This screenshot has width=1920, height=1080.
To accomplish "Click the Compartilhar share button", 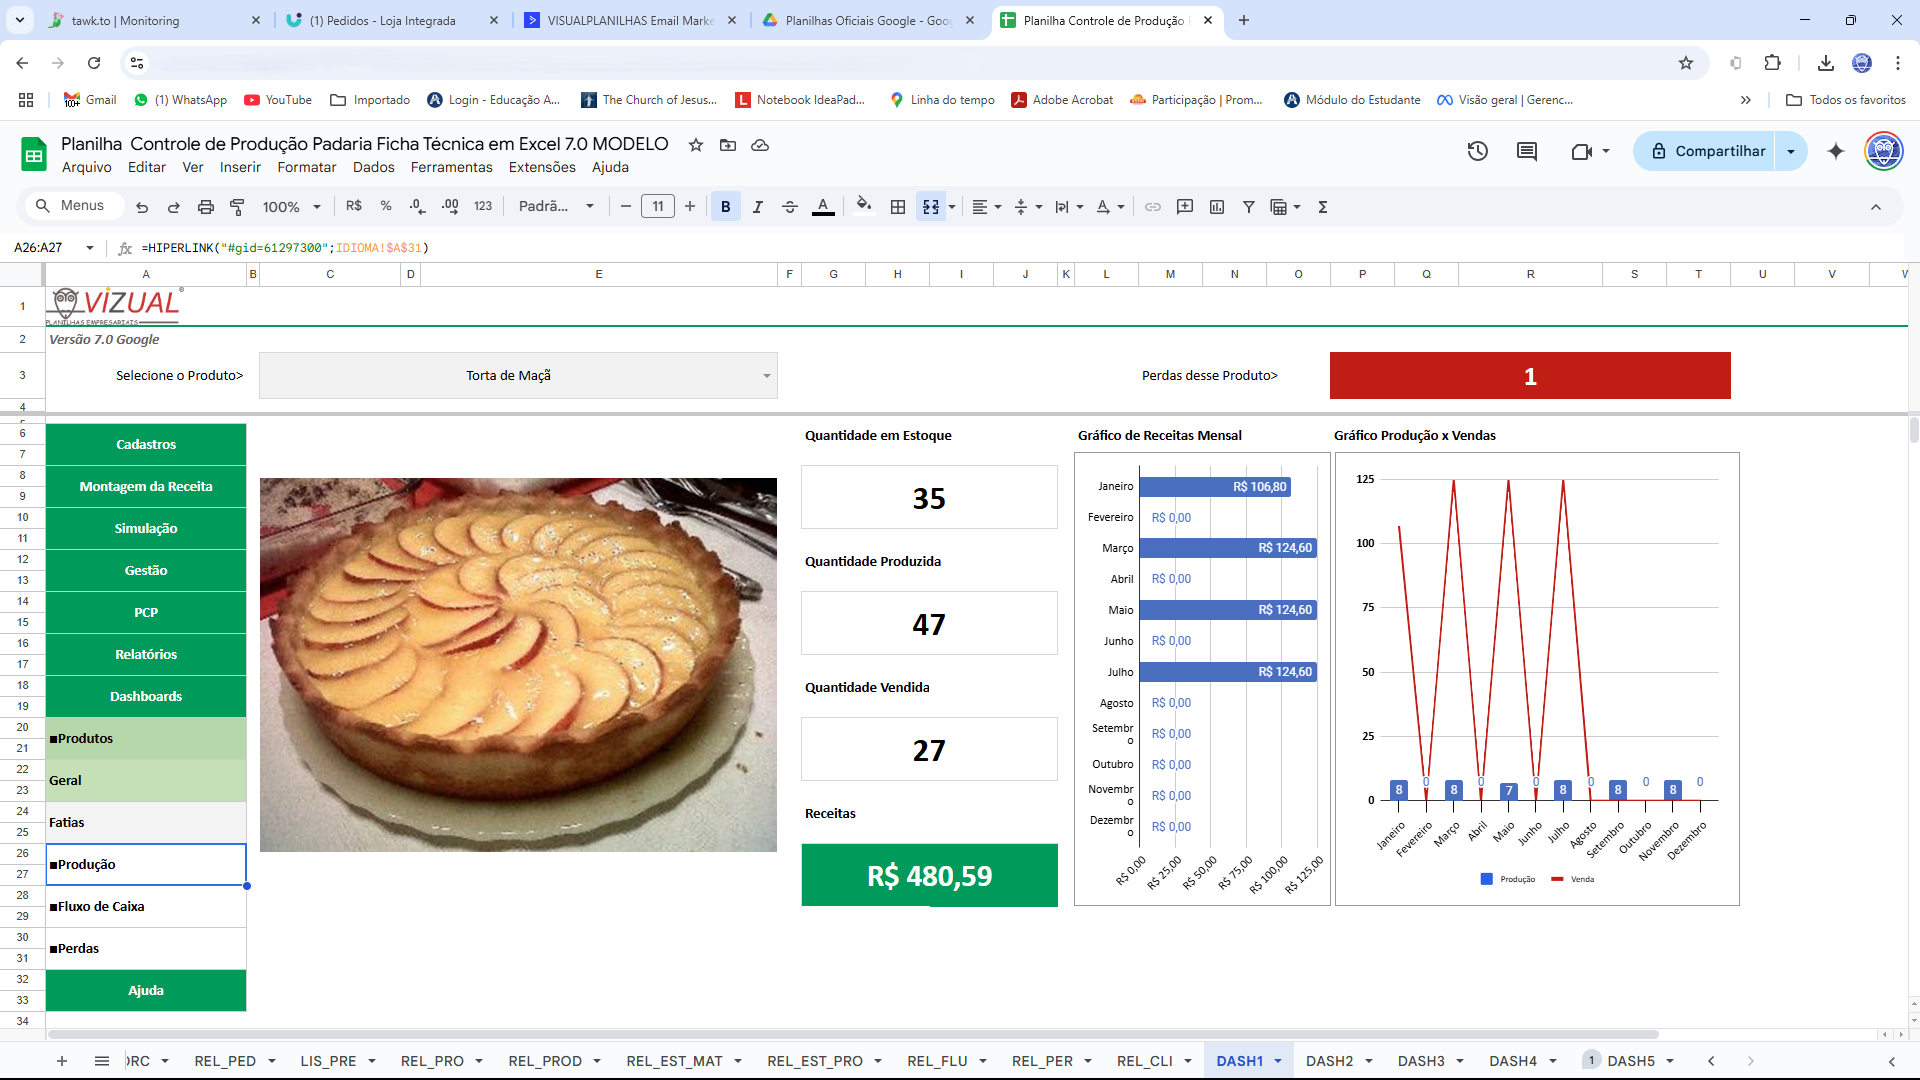I will point(1708,151).
